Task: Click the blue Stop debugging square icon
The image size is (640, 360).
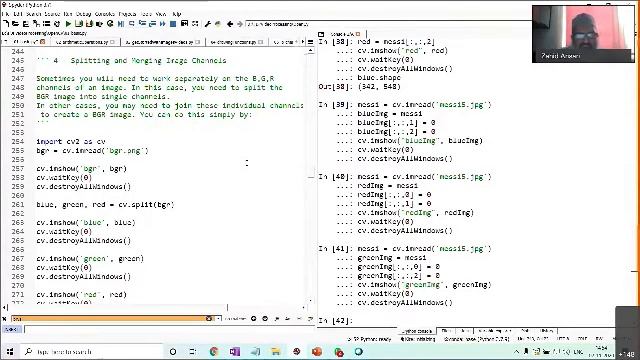Action: tap(173, 24)
